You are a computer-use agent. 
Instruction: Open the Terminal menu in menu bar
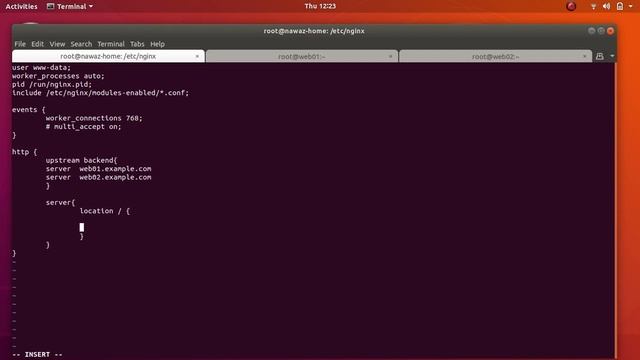point(111,44)
